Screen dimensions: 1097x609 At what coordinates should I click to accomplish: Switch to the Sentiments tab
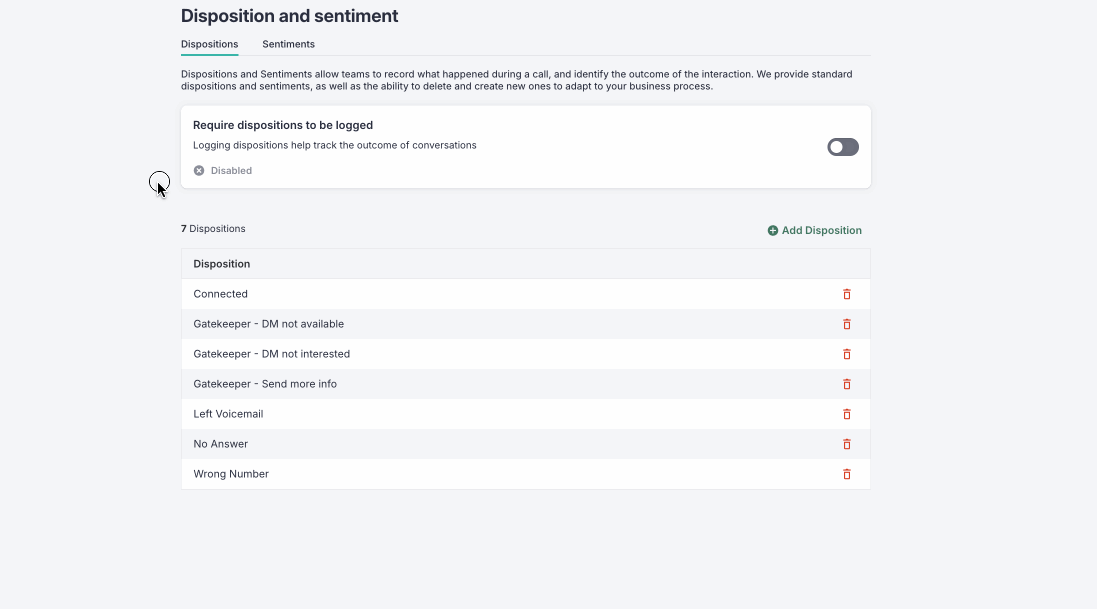(288, 44)
